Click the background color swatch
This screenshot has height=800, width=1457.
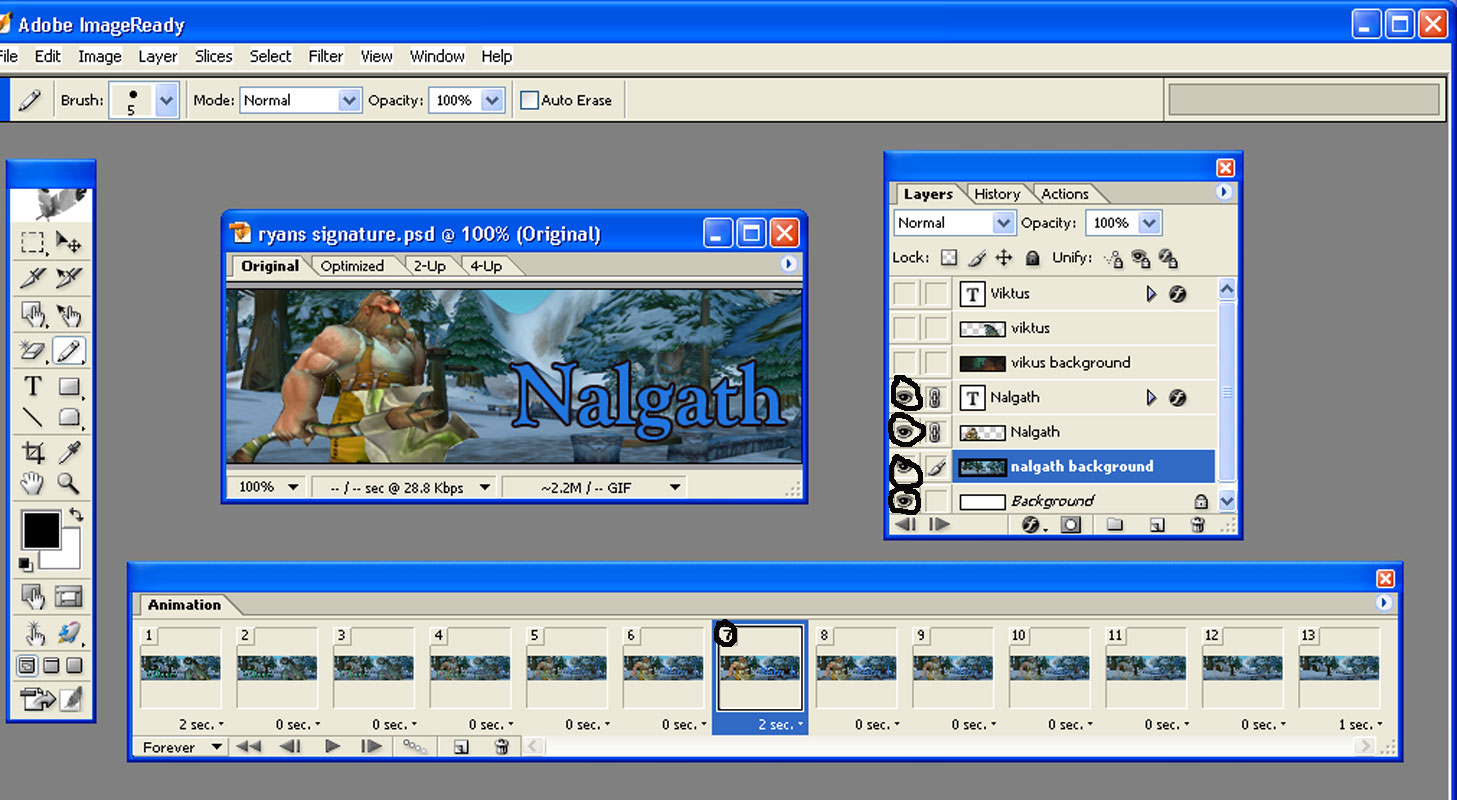point(66,553)
